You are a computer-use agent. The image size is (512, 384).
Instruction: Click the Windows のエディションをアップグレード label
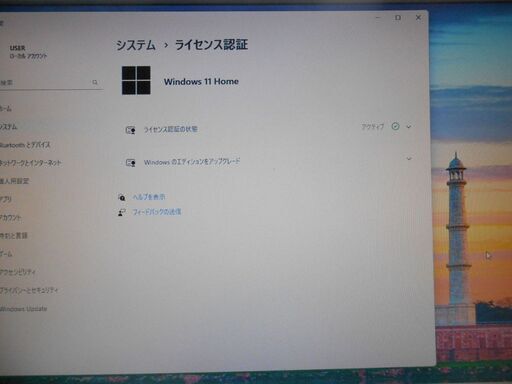pyautogui.click(x=192, y=162)
